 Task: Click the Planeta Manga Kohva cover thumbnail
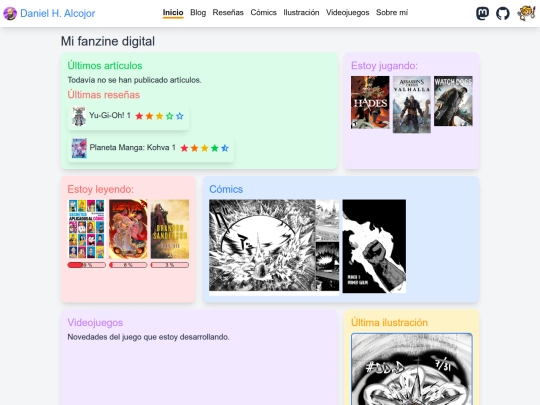(79, 148)
